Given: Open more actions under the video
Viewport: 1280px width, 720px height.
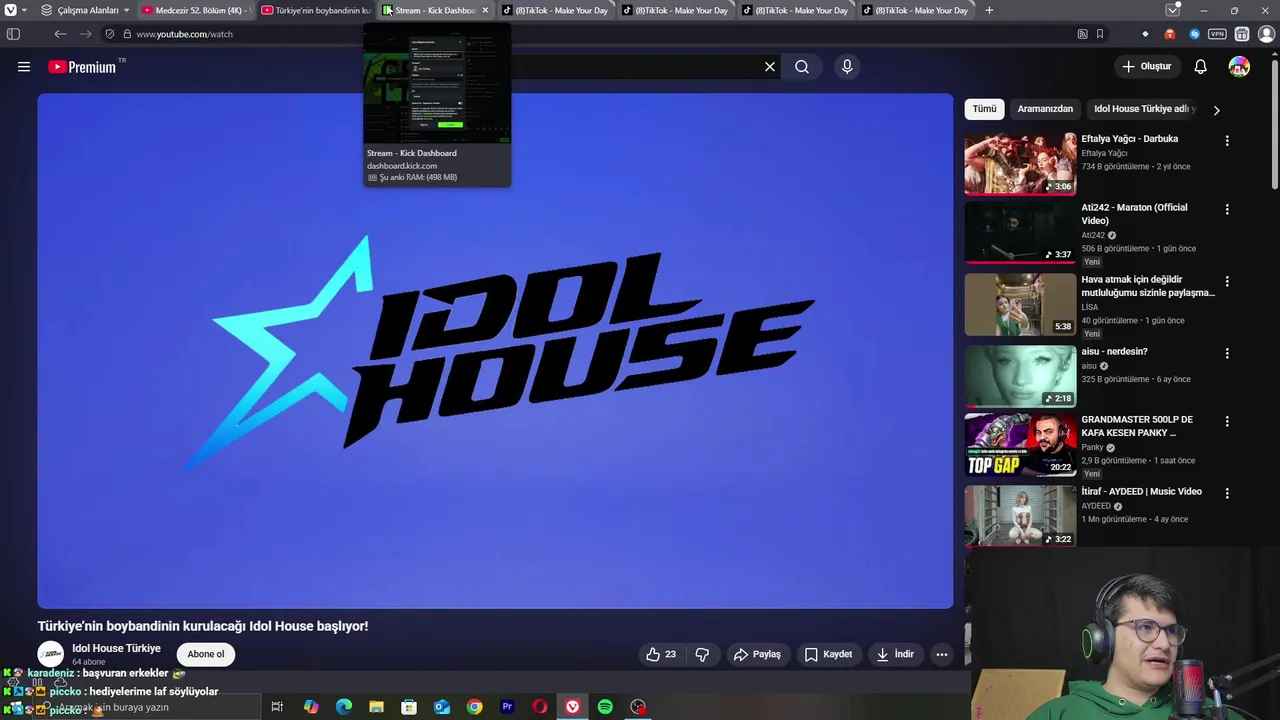Looking at the screenshot, I should pos(941,654).
